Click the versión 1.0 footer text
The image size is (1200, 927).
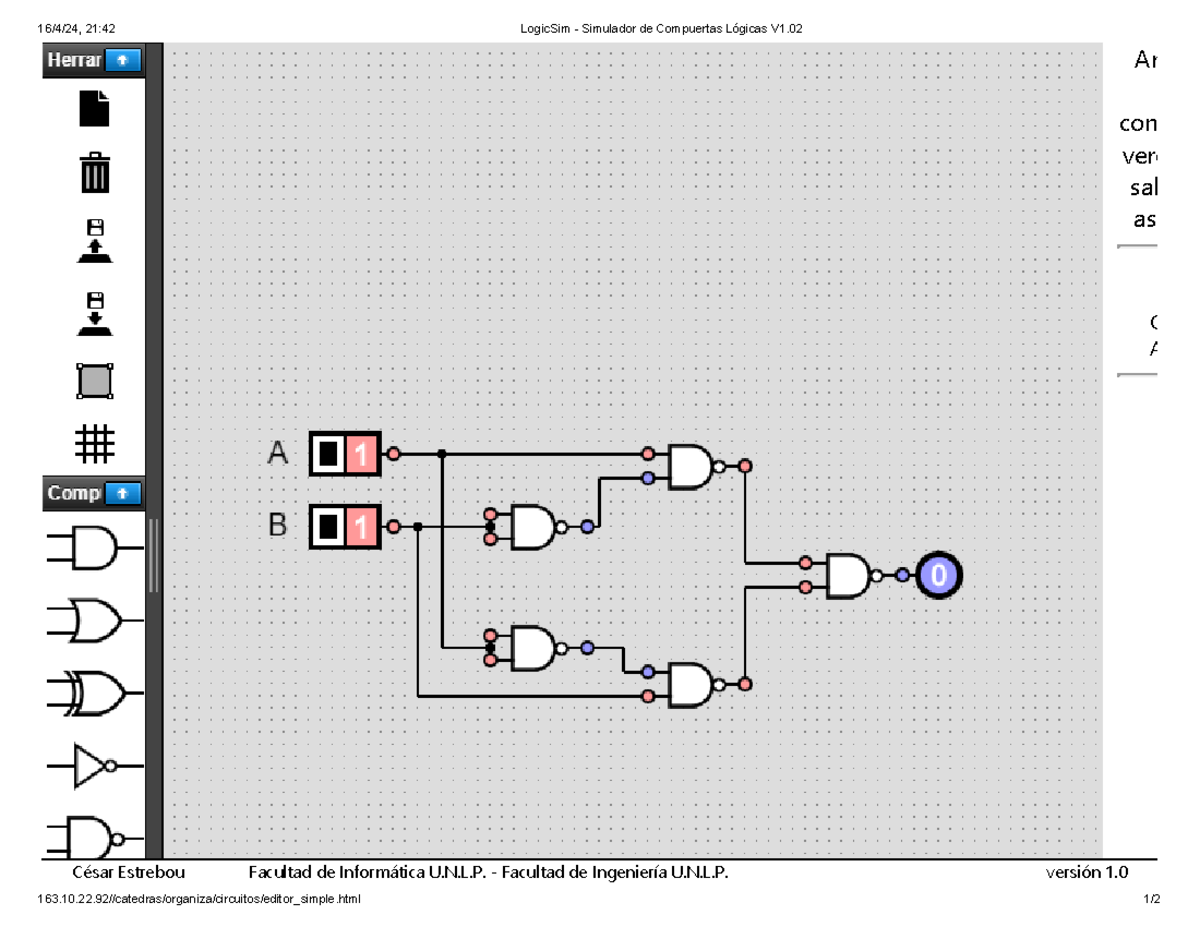click(x=1087, y=873)
